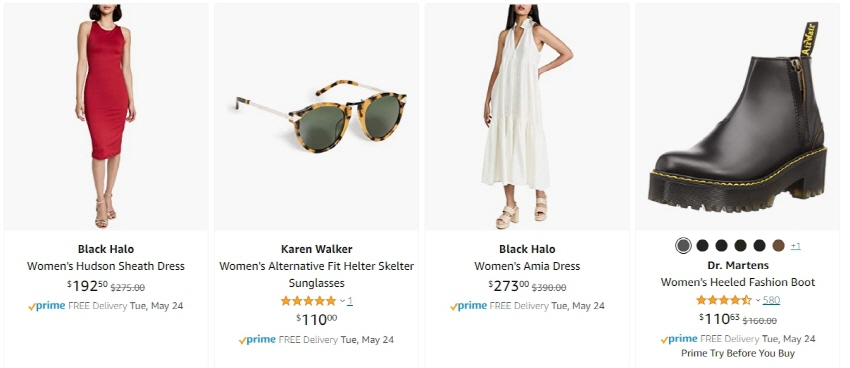The image size is (850, 368).
Task: Select the brown boot color swatch
Action: pyautogui.click(x=778, y=246)
